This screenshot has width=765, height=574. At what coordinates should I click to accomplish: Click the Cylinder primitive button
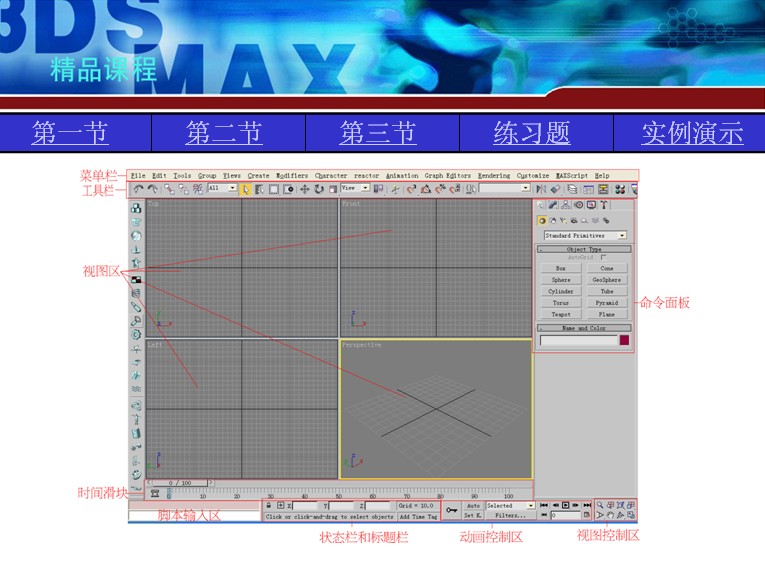(561, 291)
